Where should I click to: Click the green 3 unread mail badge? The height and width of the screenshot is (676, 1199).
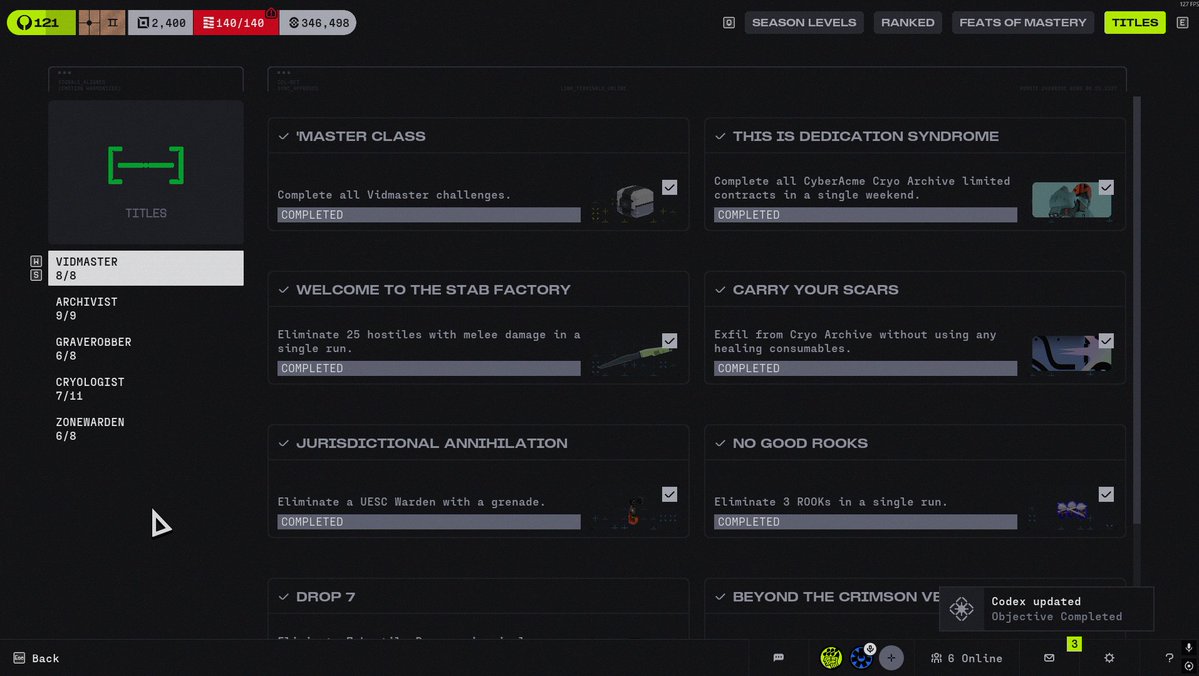1074,644
